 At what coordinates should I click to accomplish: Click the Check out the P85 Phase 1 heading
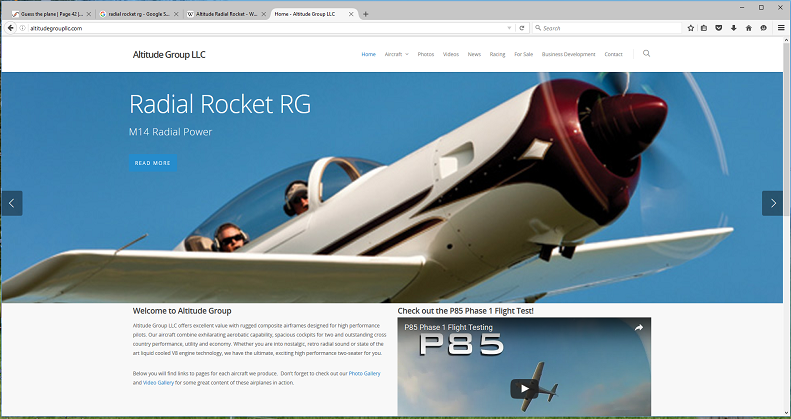coord(465,311)
